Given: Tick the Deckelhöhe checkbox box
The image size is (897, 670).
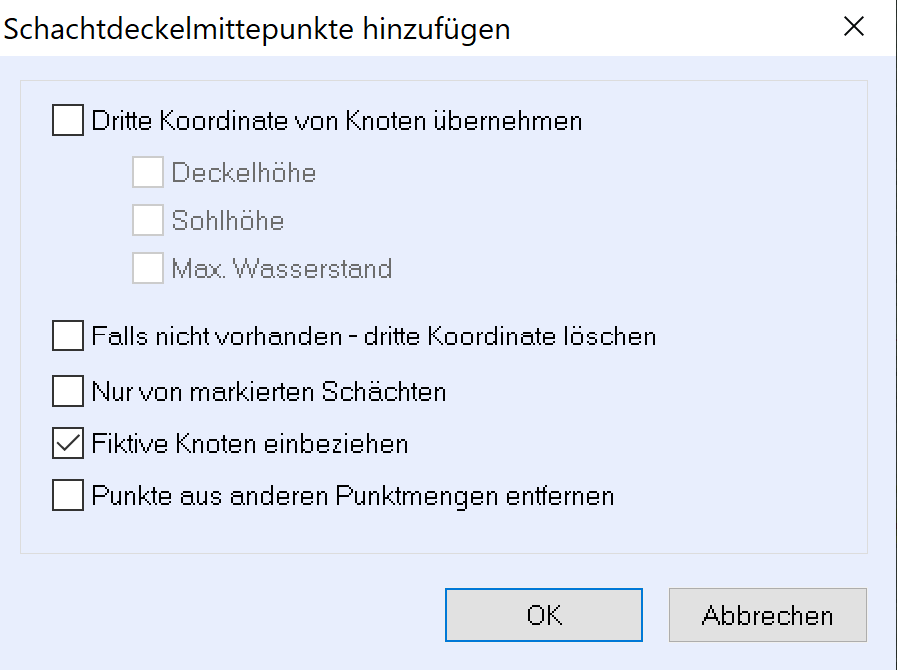Looking at the screenshot, I should click(x=148, y=173).
